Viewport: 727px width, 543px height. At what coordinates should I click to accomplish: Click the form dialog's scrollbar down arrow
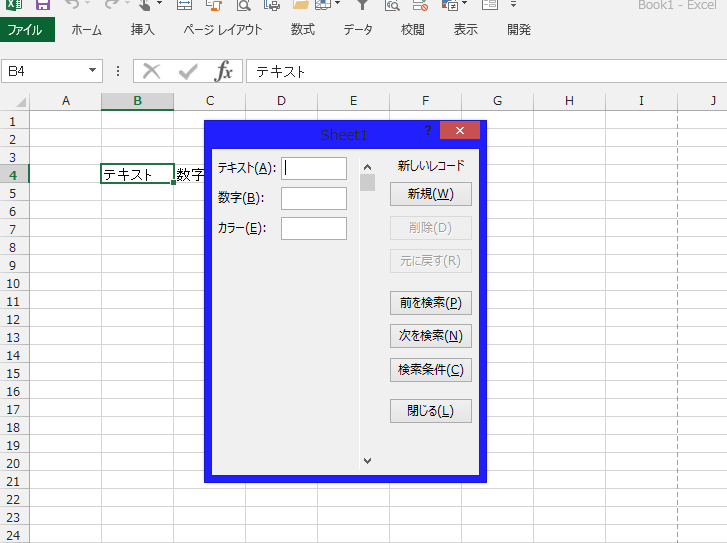click(x=367, y=460)
